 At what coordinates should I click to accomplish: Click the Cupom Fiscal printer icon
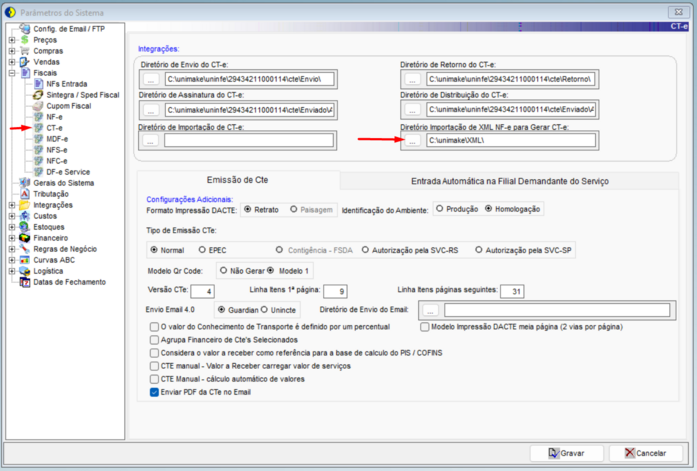click(39, 106)
